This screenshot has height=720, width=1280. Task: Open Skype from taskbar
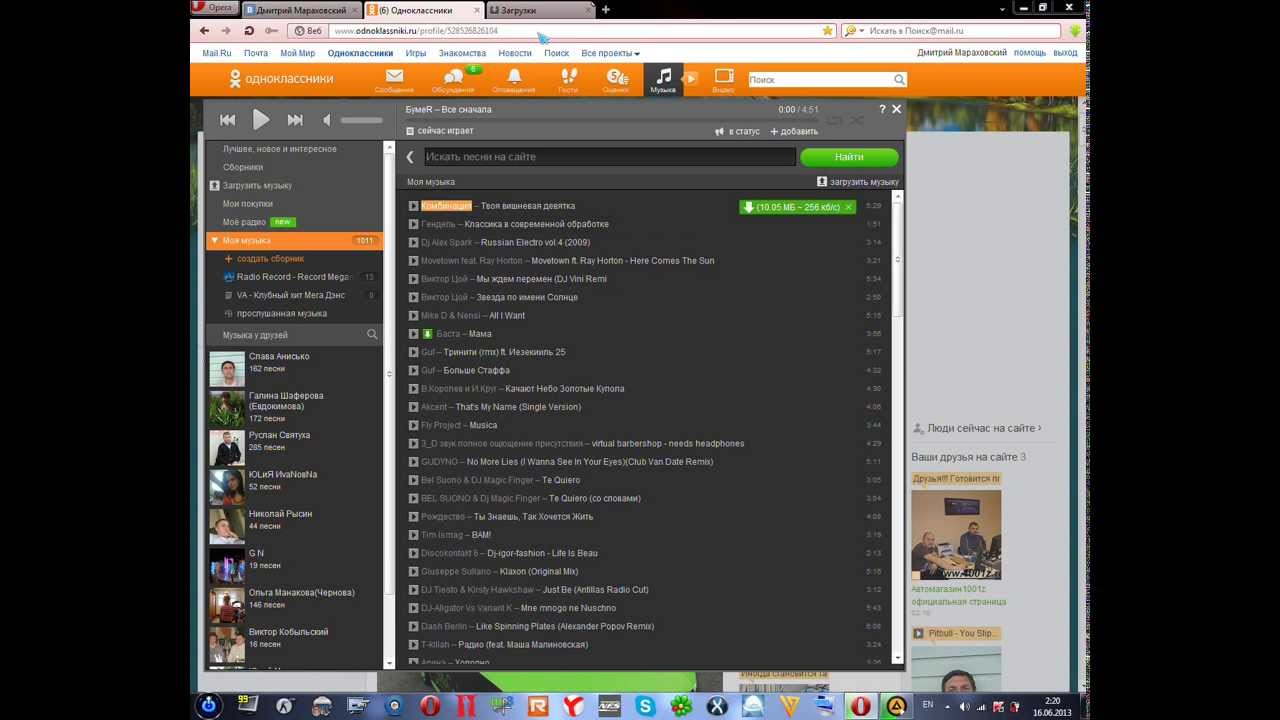(x=645, y=707)
